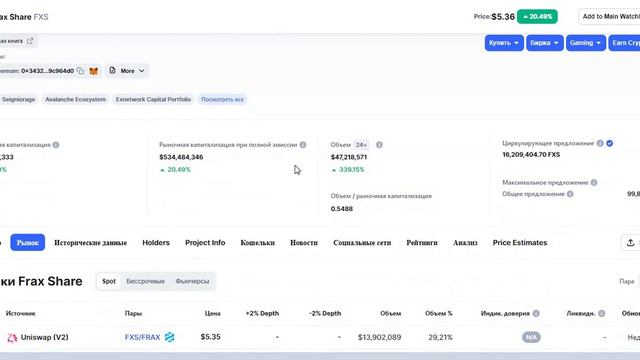Open the Кошельки tab
This screenshot has height=360, width=640.
[x=258, y=243]
